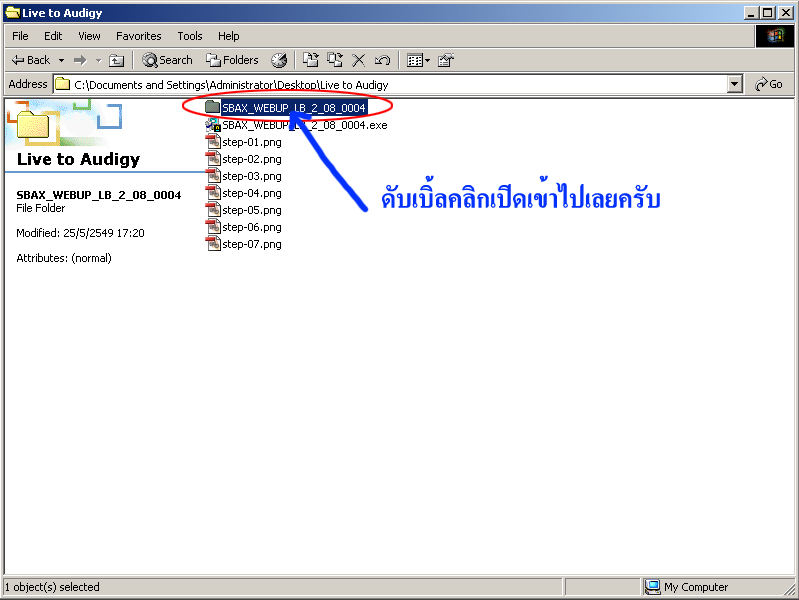
Task: Click the Undo toolbar icon
Action: 382,60
